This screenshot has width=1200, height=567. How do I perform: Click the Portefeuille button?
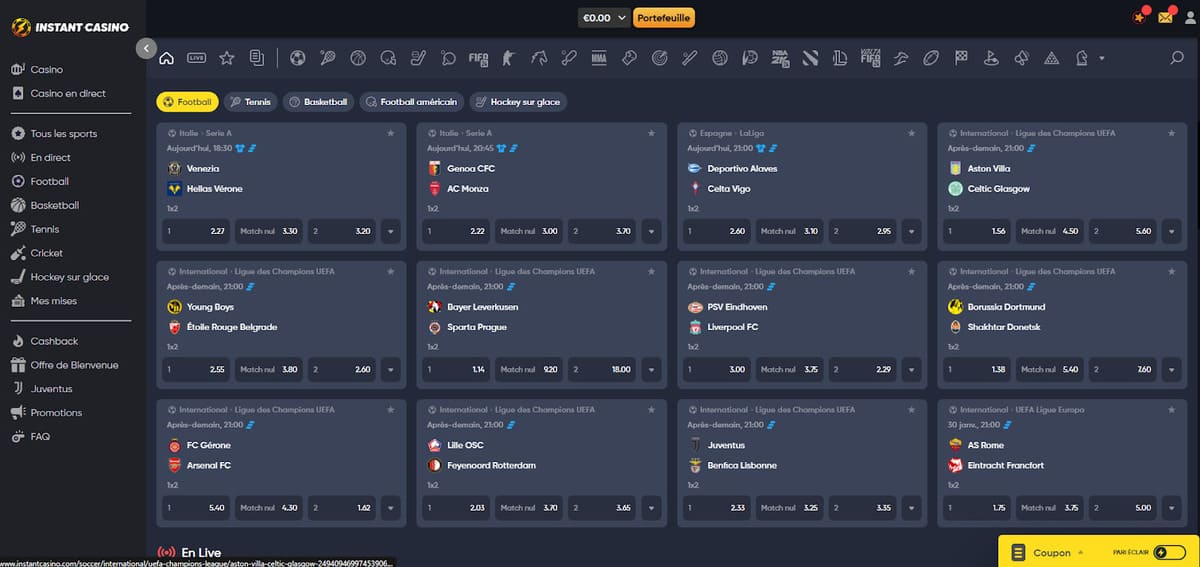click(664, 17)
